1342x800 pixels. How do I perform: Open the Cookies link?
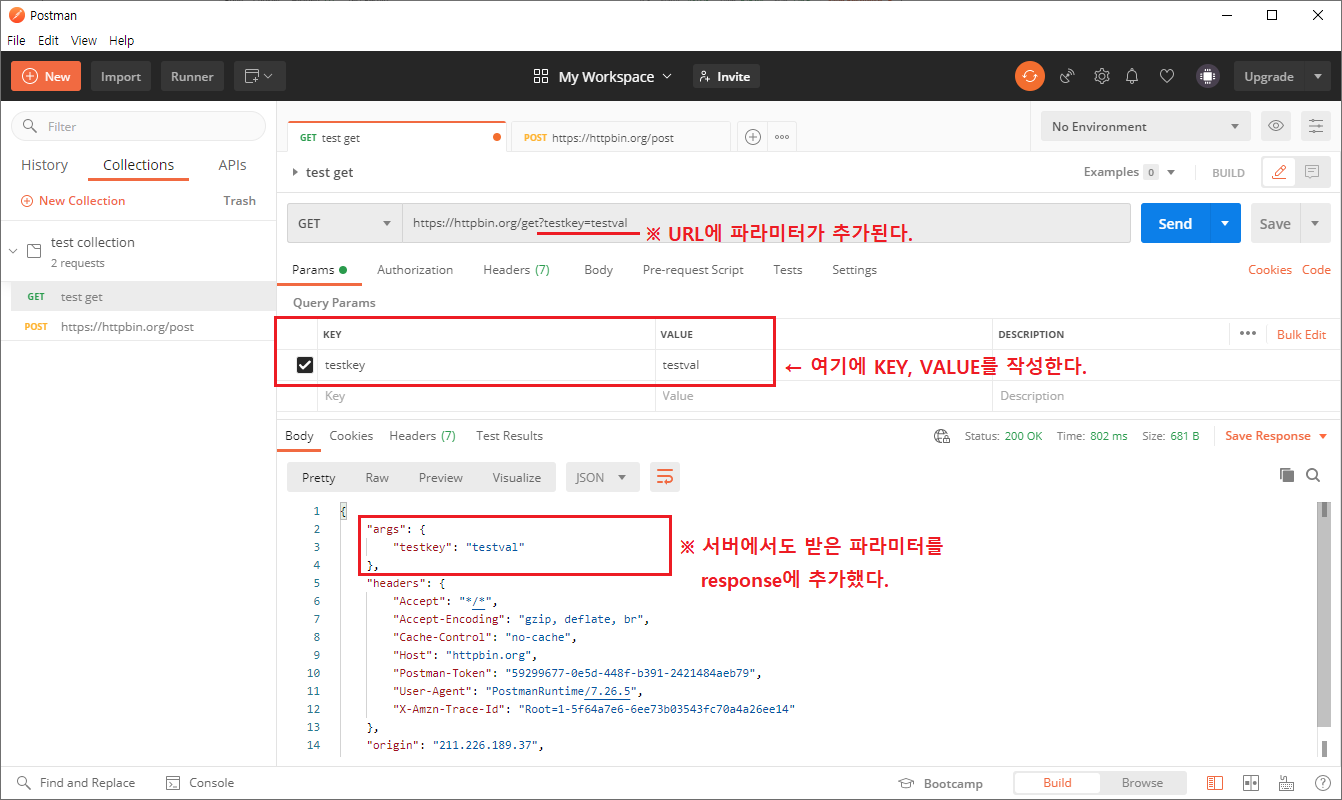tap(1270, 270)
